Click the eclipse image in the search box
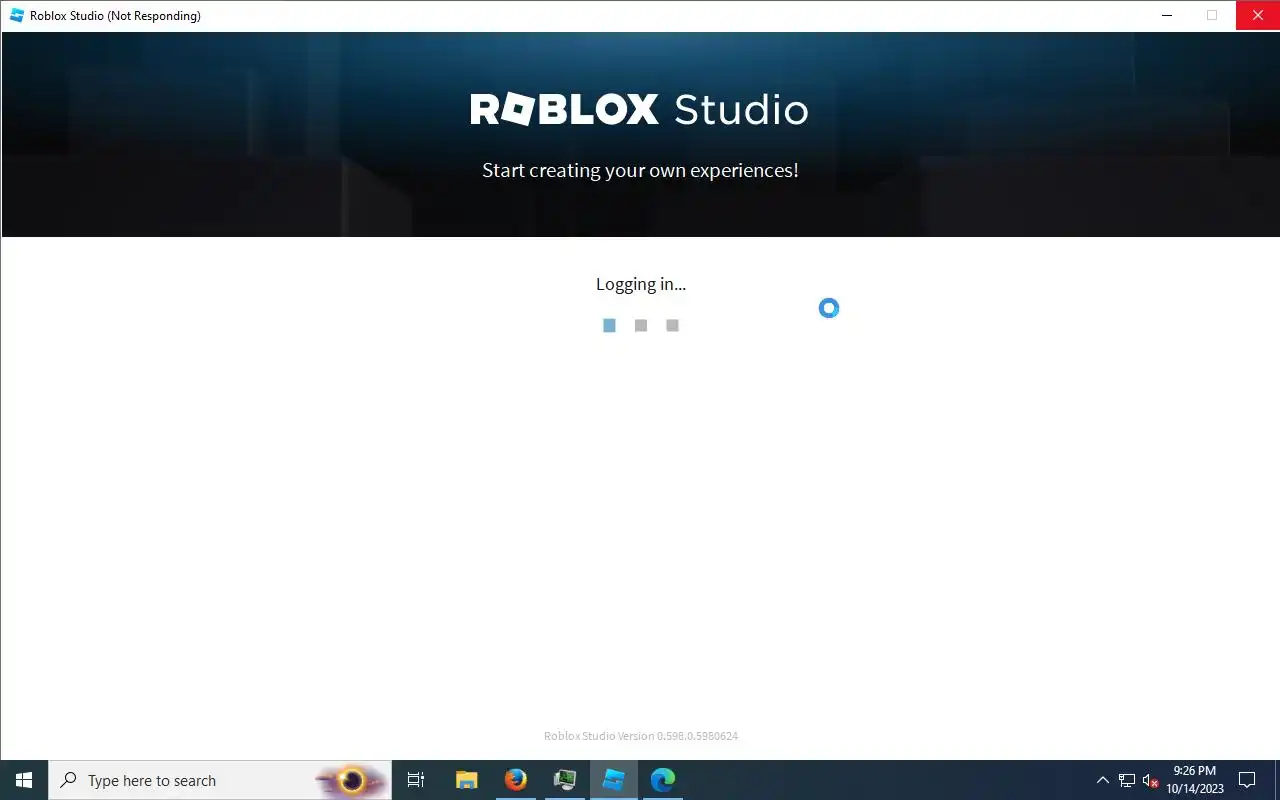Screen dimensions: 1280x800 tap(350, 780)
